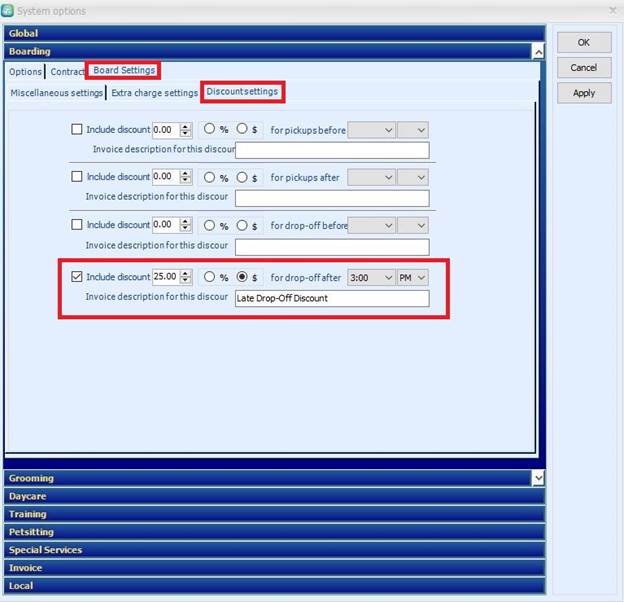Screen dimensions: 624x602
Task: Open the Board Settings tab
Action: 124,70
